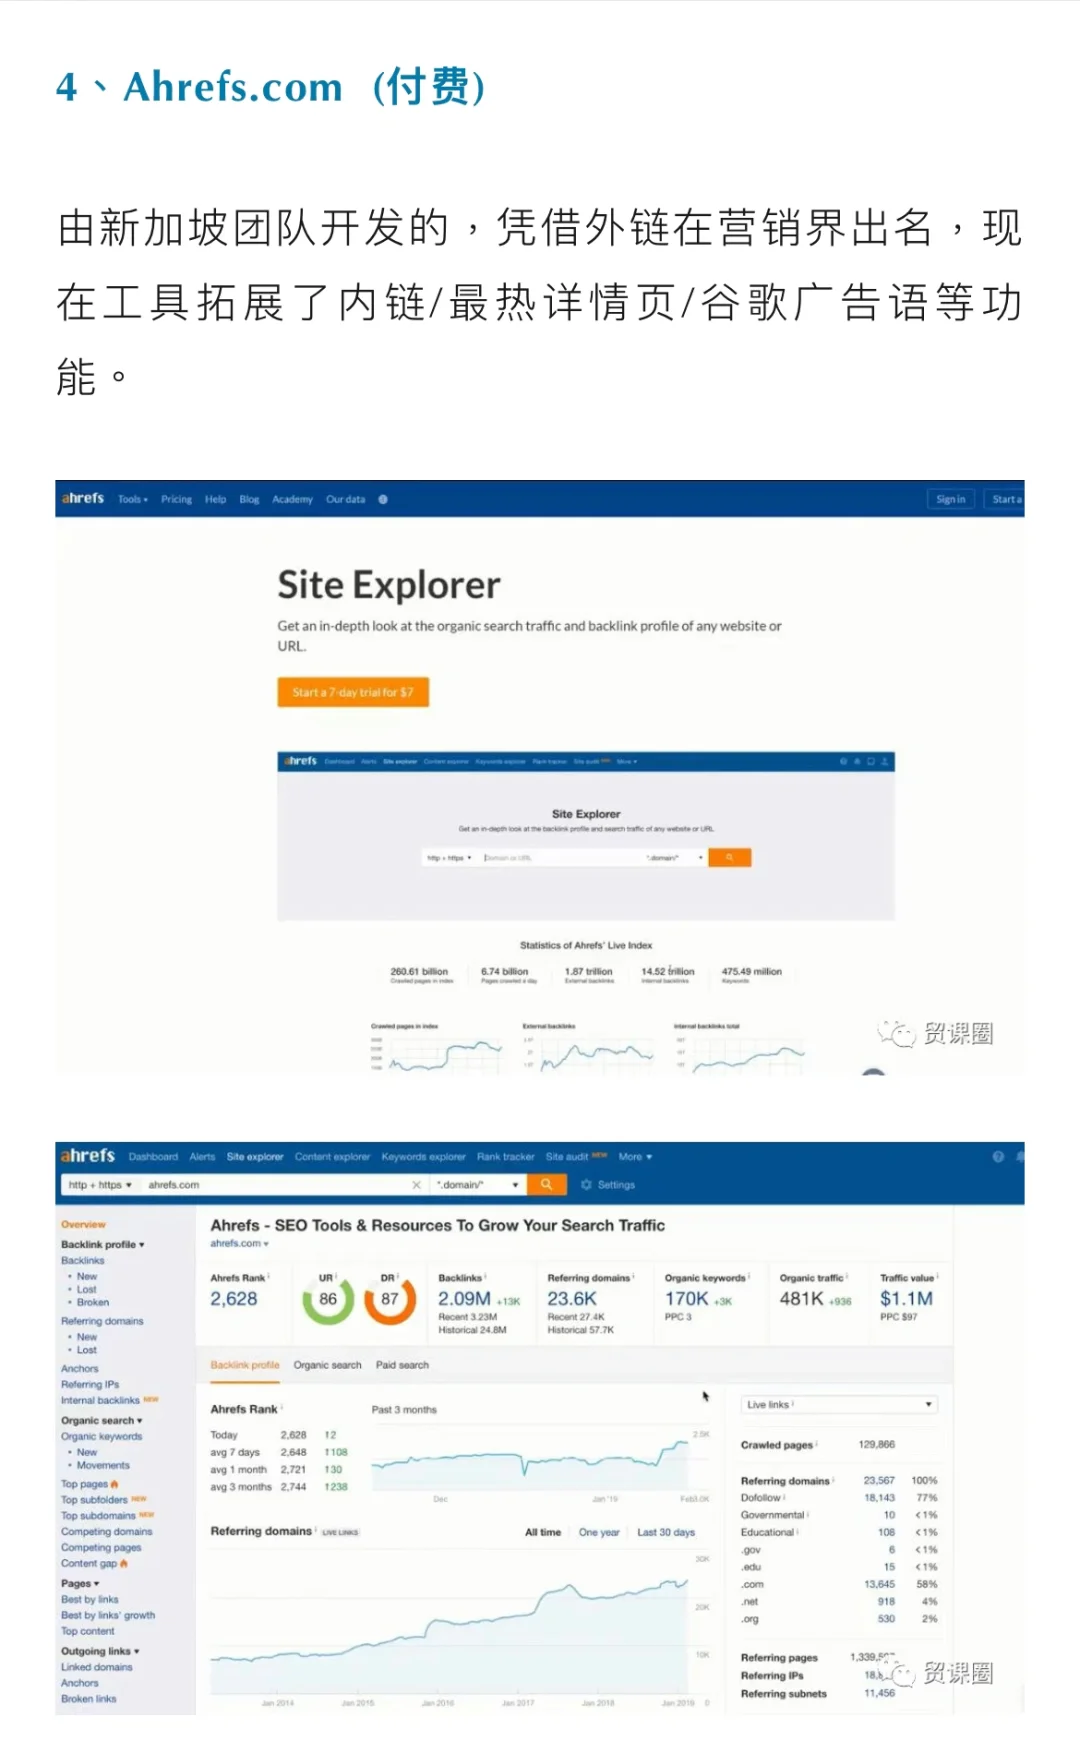Open Overview in the sidebar
This screenshot has width=1080, height=1741.
83,1225
